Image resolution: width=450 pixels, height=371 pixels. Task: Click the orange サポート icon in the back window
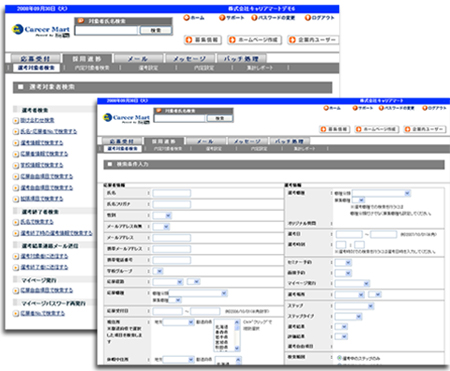click(222, 18)
